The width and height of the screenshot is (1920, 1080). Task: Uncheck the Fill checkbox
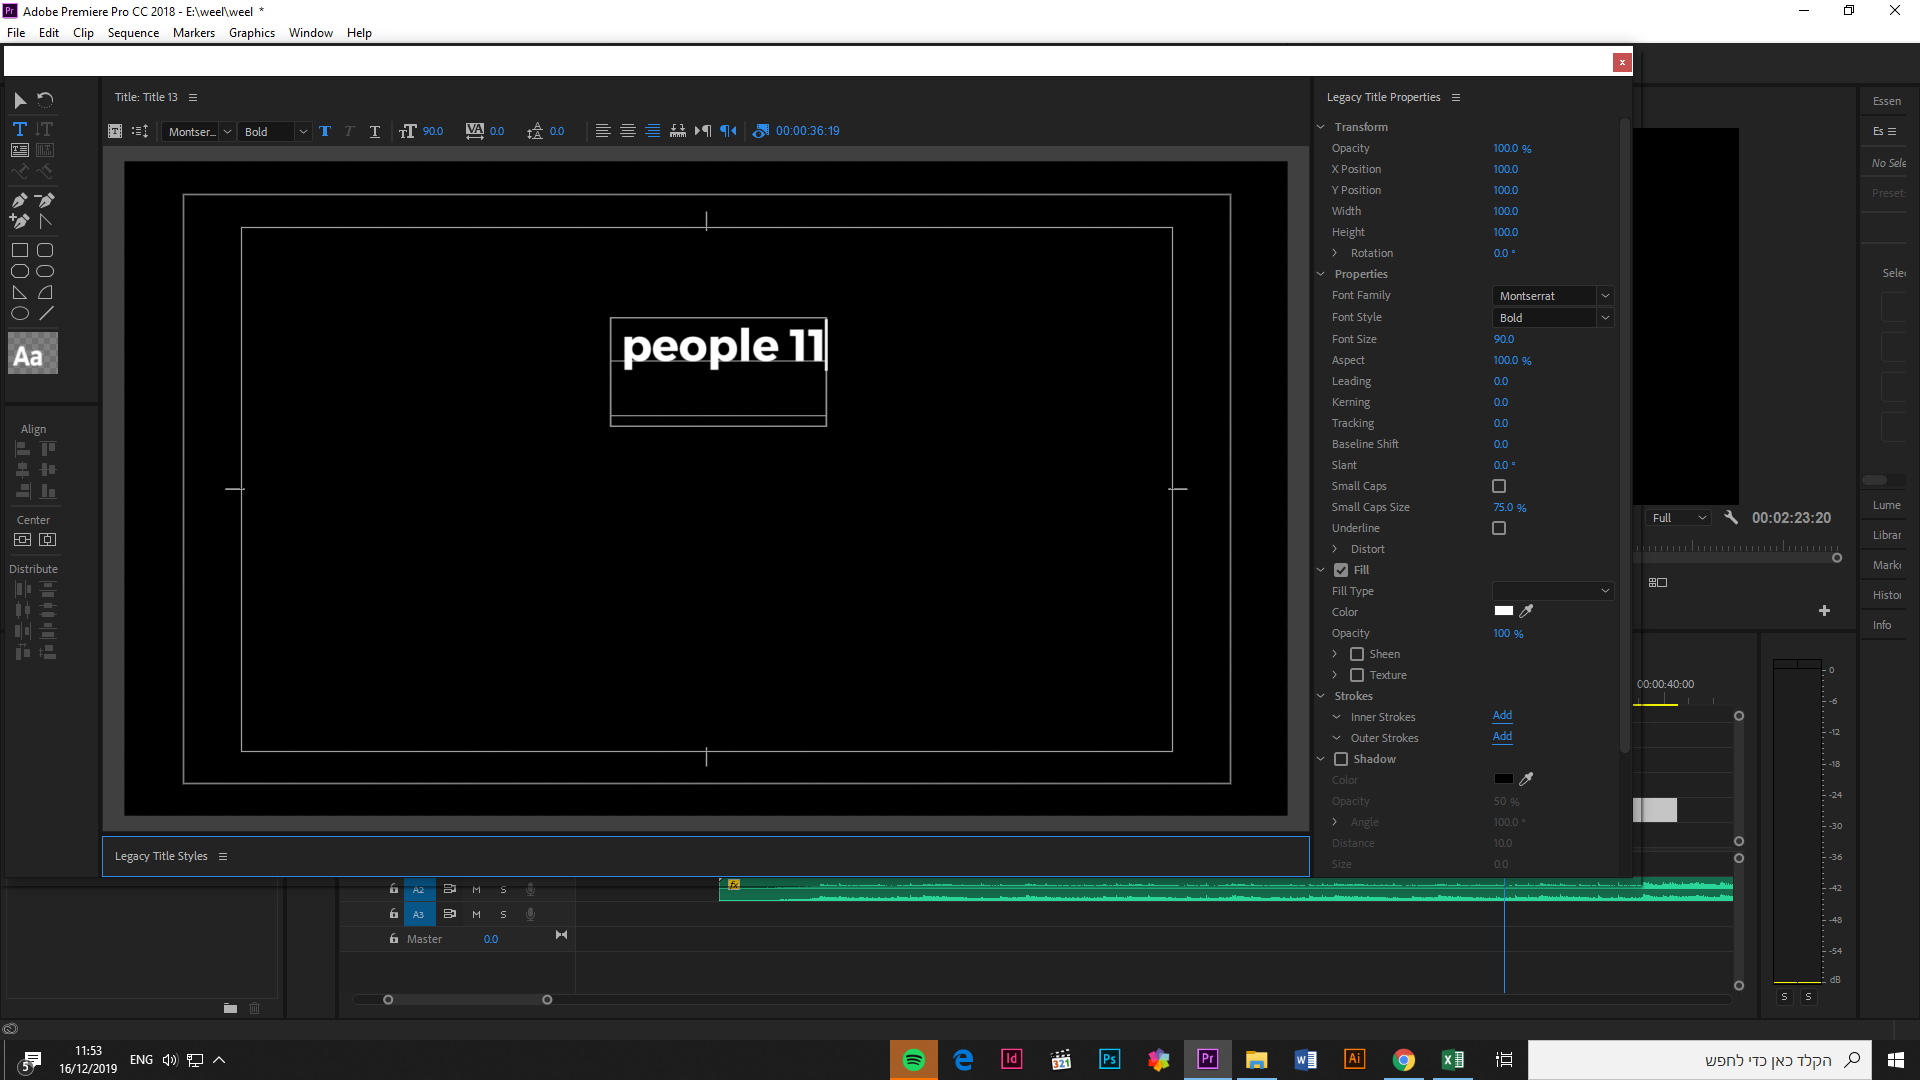(x=1341, y=570)
